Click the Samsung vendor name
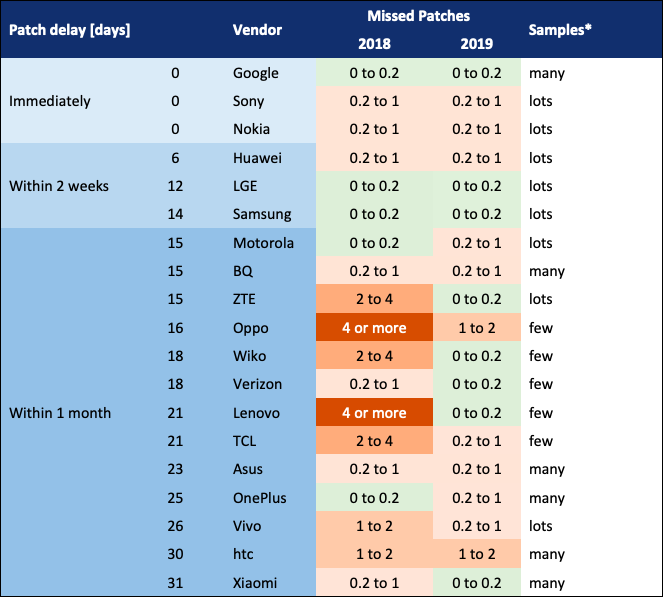Image resolution: width=663 pixels, height=597 pixels. pos(262,214)
